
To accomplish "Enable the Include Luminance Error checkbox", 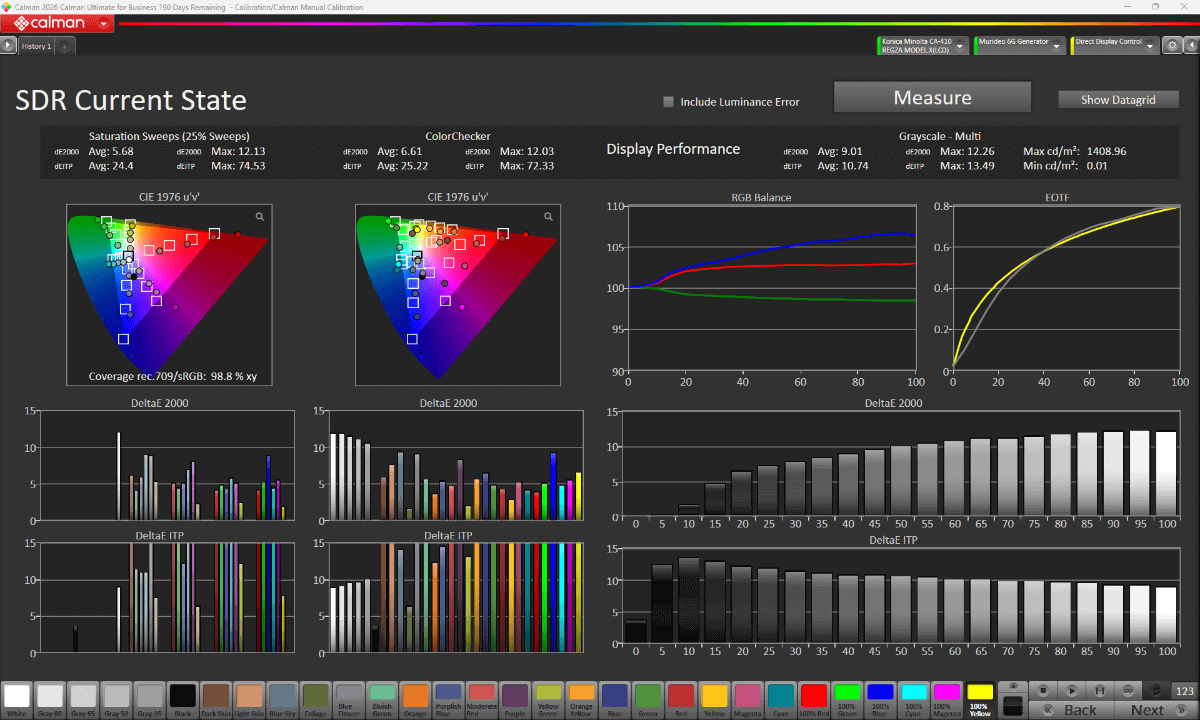I will coord(669,101).
